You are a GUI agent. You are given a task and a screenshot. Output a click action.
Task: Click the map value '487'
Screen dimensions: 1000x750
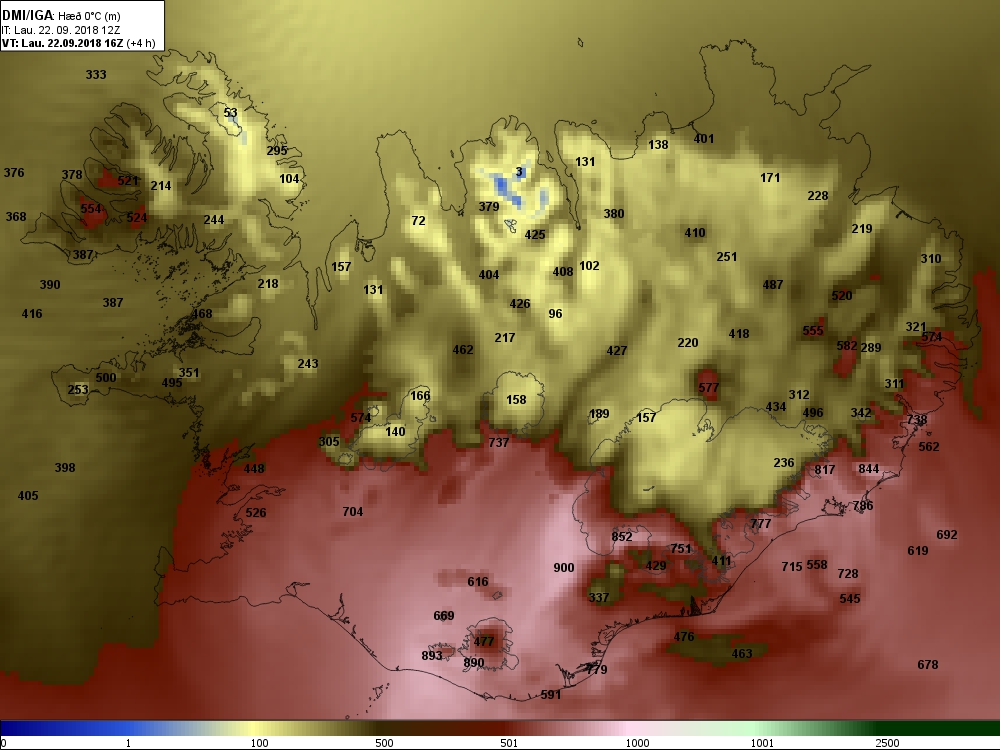point(773,285)
